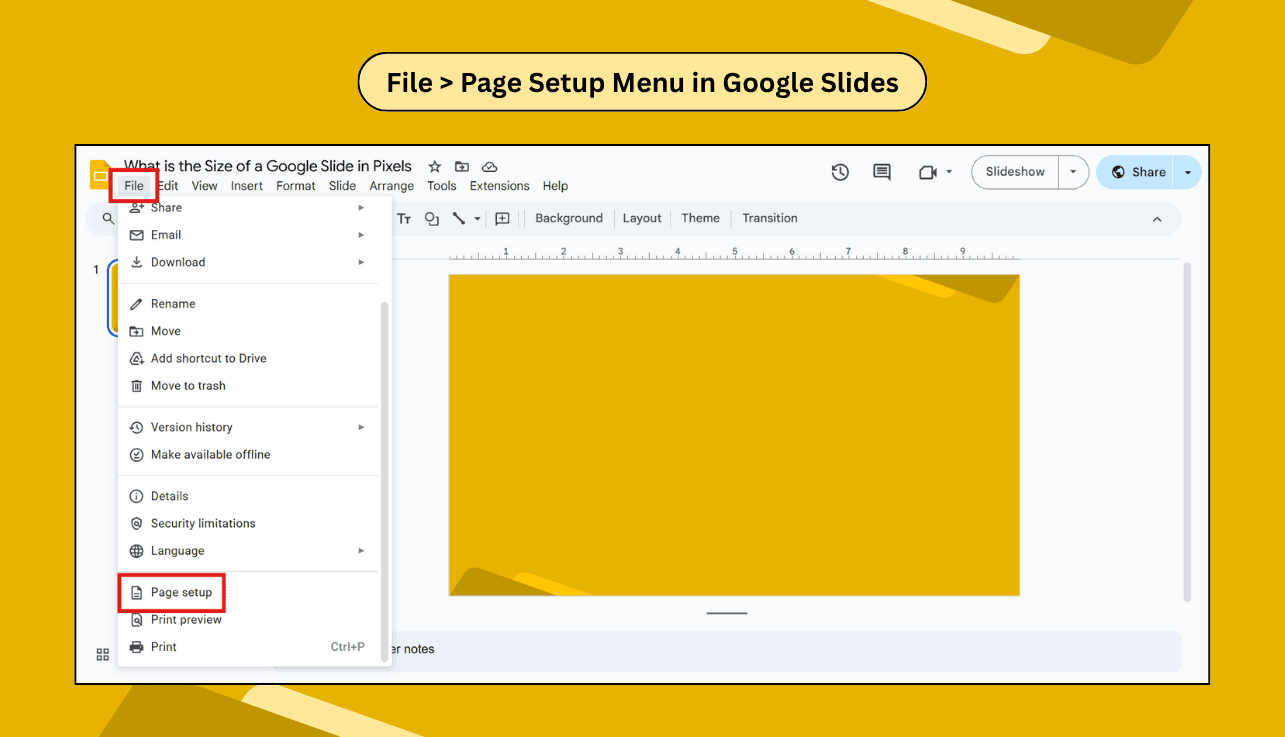This screenshot has width=1285, height=737.
Task: Pick the Line tool from the toolbar
Action: point(457,218)
